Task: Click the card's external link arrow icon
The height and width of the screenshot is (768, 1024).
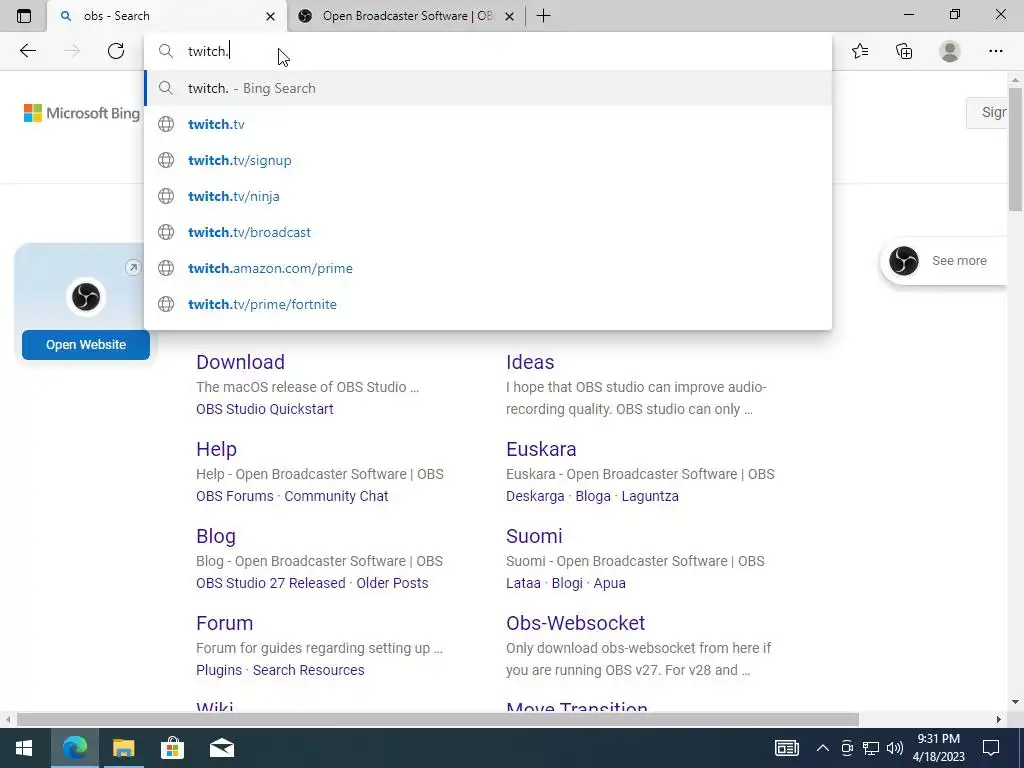Action: point(133,267)
